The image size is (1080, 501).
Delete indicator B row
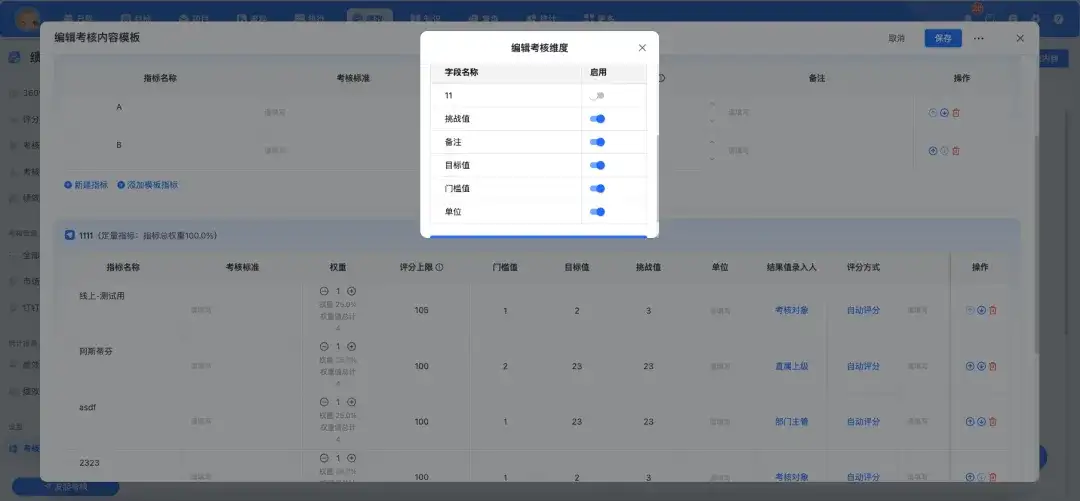(956, 151)
